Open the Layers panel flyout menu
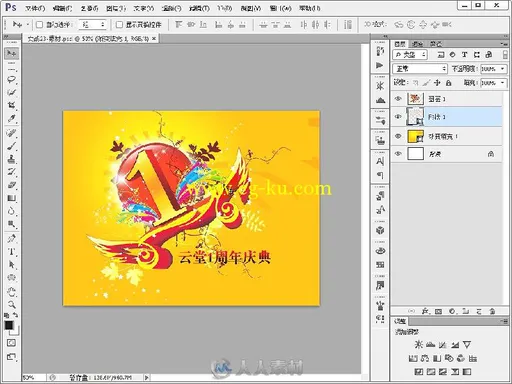 pyautogui.click(x=504, y=44)
